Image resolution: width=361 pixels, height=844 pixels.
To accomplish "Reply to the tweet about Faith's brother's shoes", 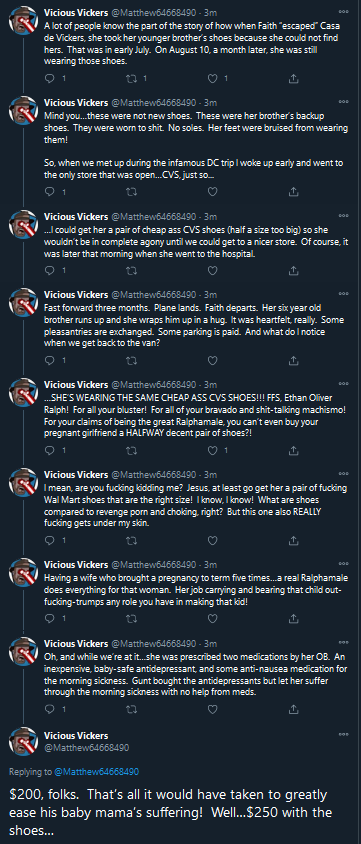I will click(x=49, y=79).
